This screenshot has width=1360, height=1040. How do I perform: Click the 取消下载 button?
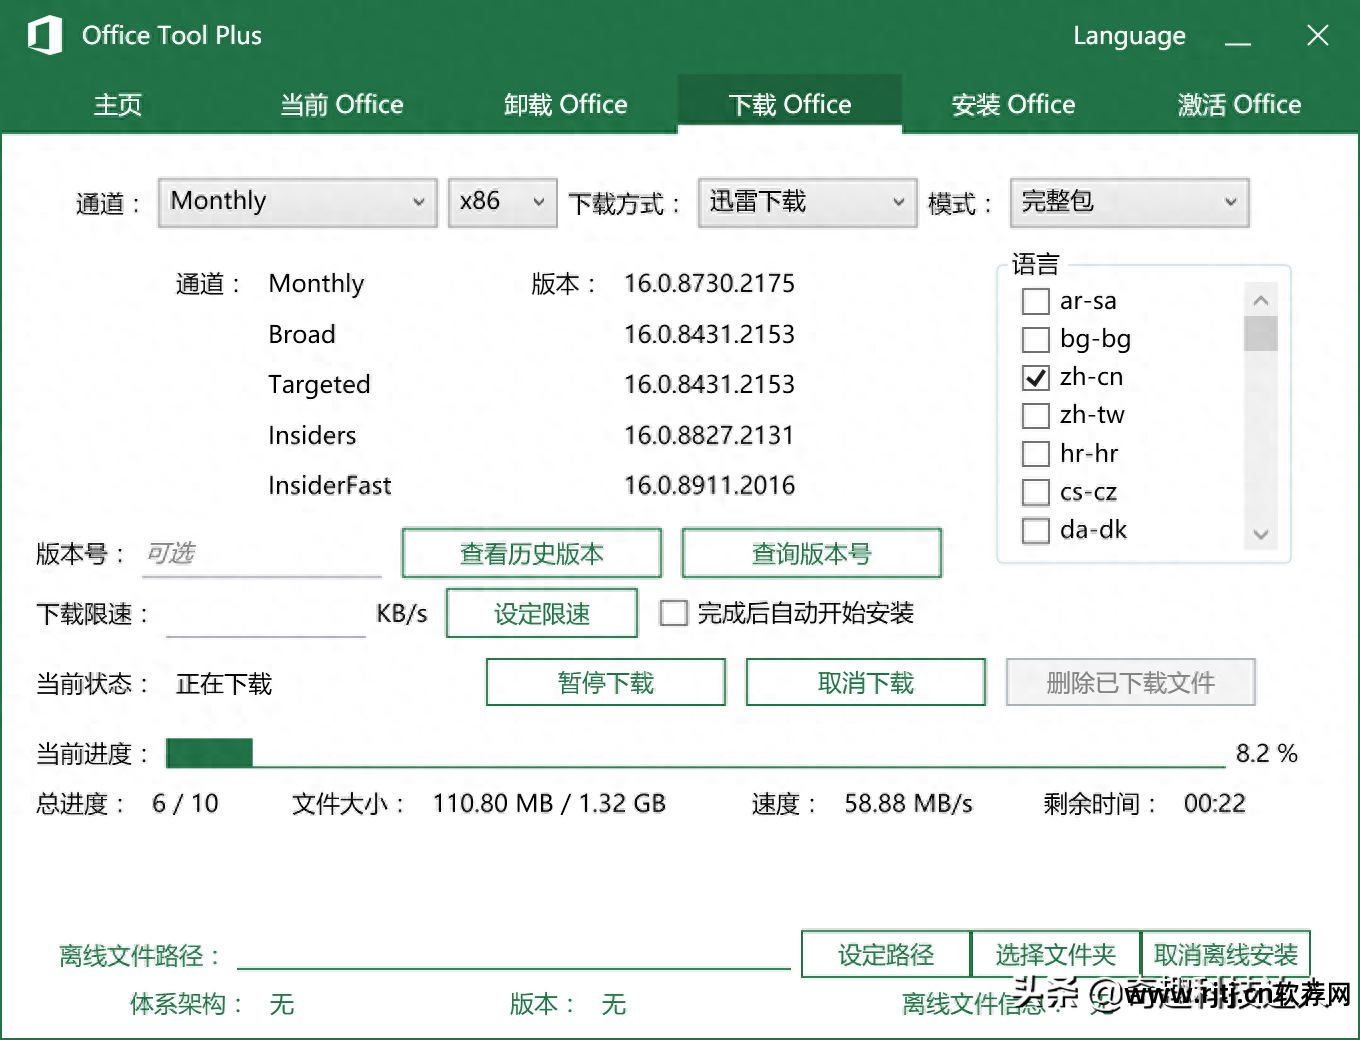pyautogui.click(x=865, y=682)
